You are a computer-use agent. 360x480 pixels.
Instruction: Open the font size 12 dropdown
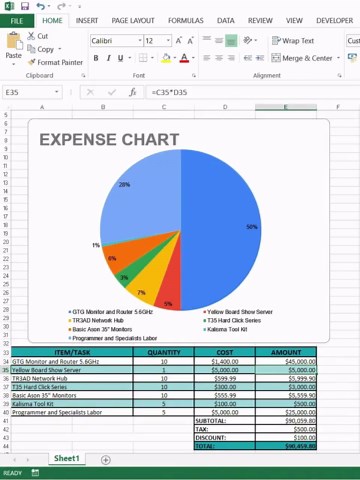pos(168,41)
